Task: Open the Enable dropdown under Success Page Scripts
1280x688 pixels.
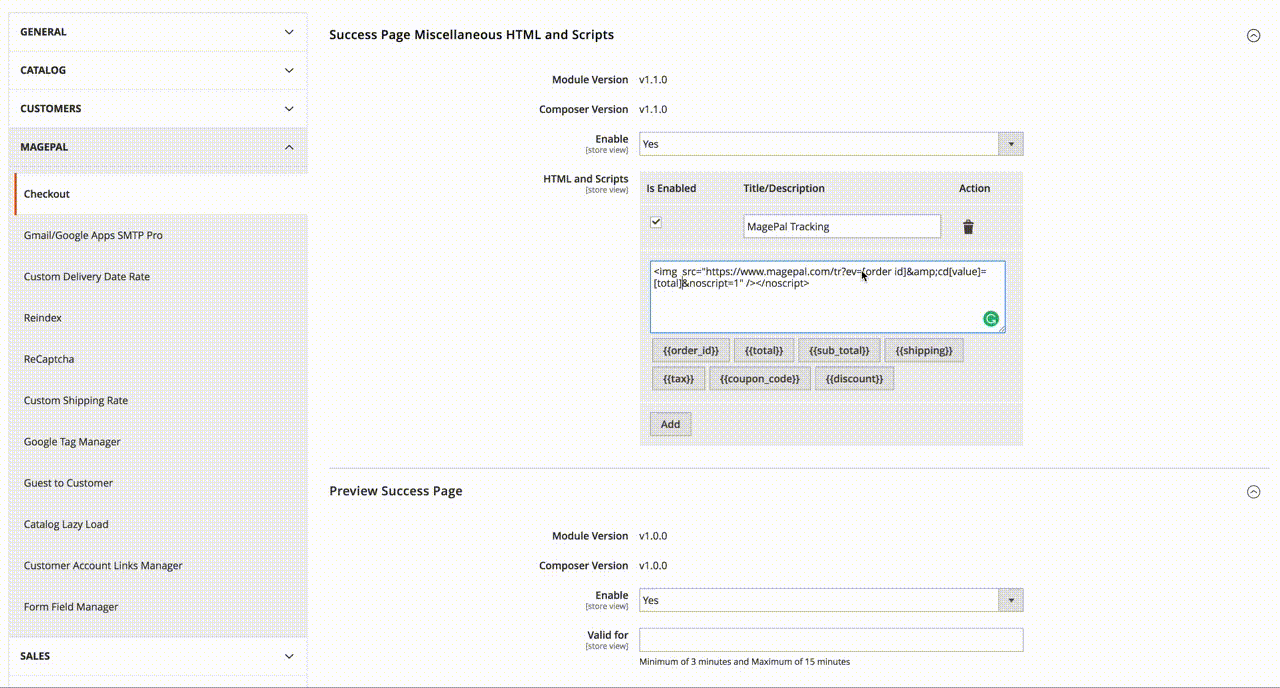Action: pyautogui.click(x=831, y=144)
